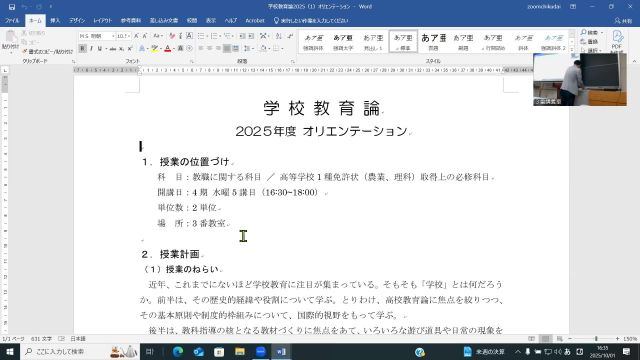Click the yellow highlight color button

[x=155, y=49]
